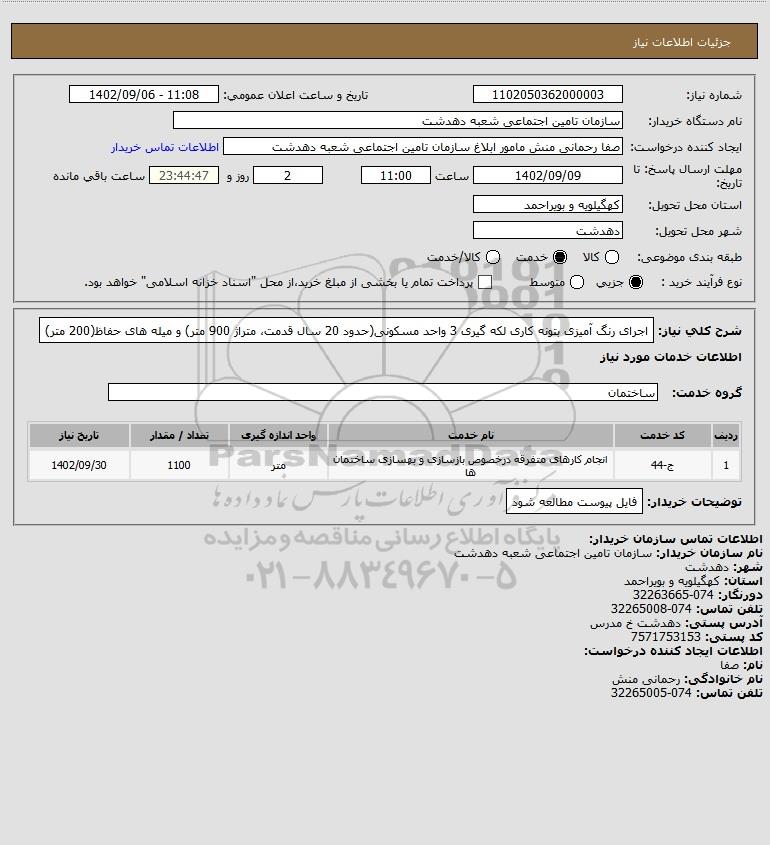Click the تعداد / مقدار column header
This screenshot has height=845, width=770.
point(179,435)
